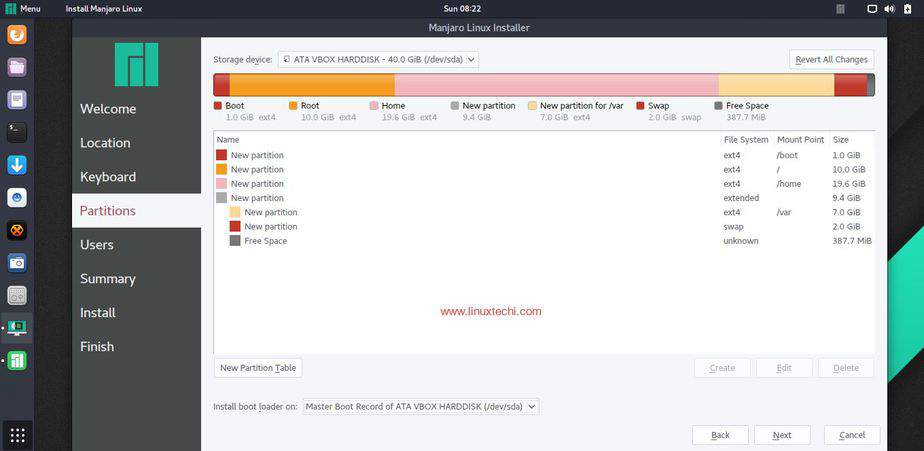Click the /boot mount point cell
The width and height of the screenshot is (924, 451).
[x=787, y=155]
